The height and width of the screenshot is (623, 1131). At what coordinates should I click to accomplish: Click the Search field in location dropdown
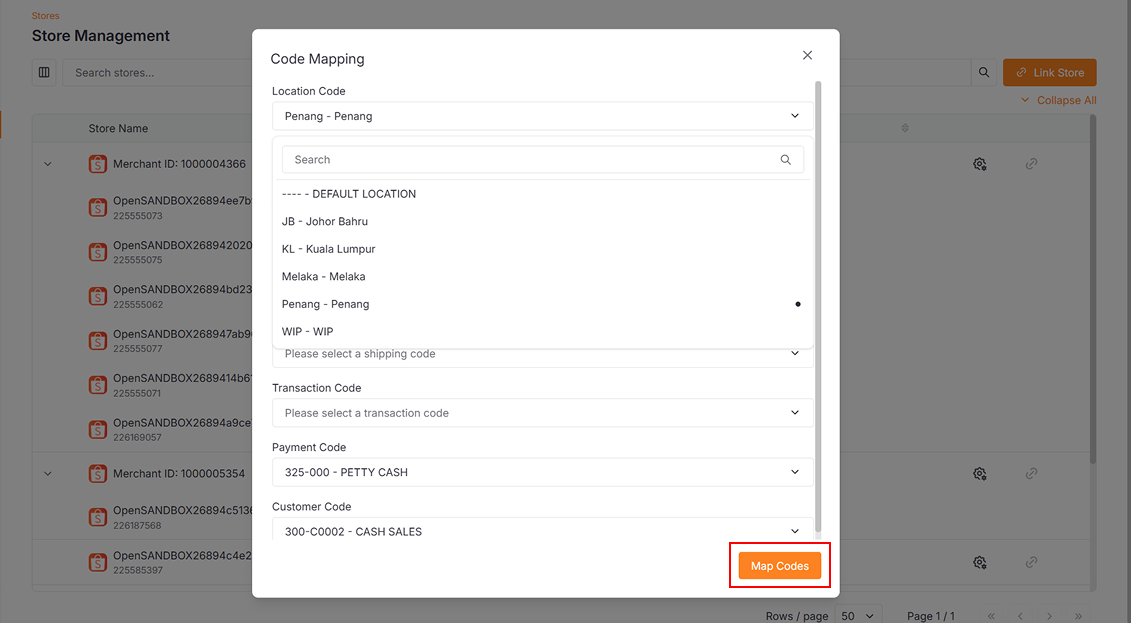click(530, 160)
